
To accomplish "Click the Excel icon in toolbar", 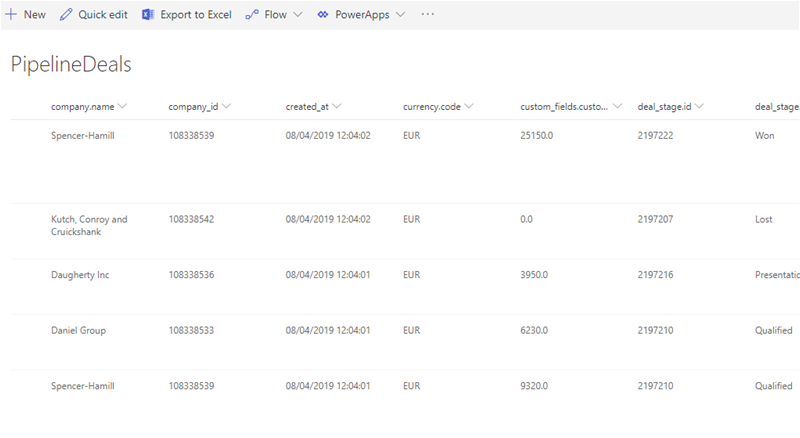I will [x=148, y=15].
